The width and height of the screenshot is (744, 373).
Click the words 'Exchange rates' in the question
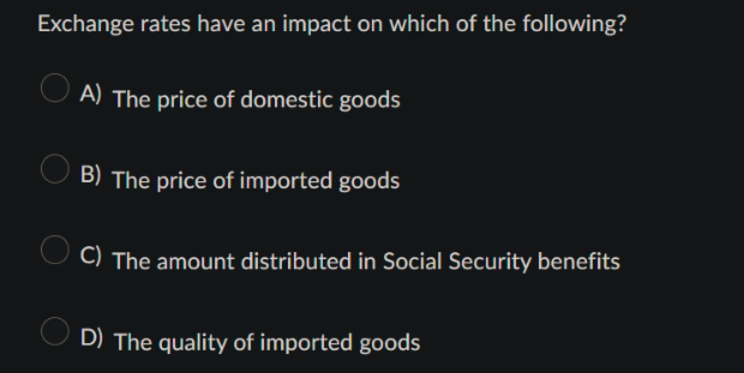click(114, 24)
